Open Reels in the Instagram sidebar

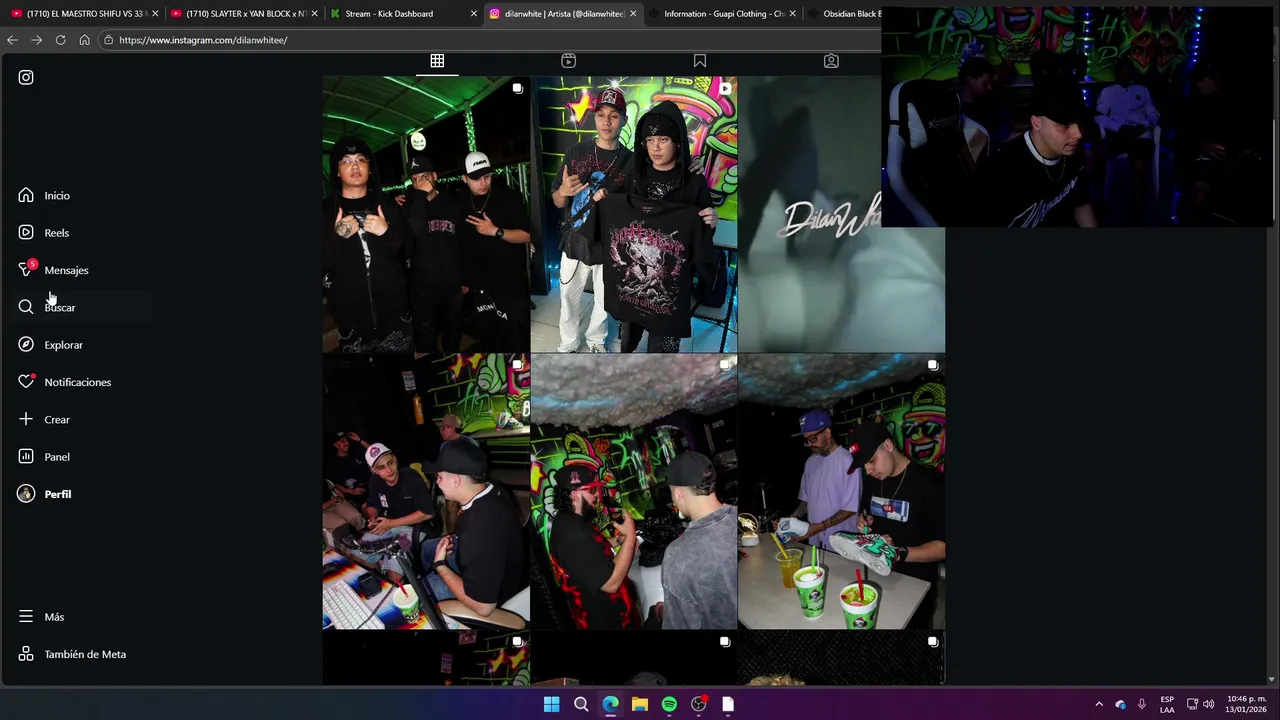click(44, 233)
